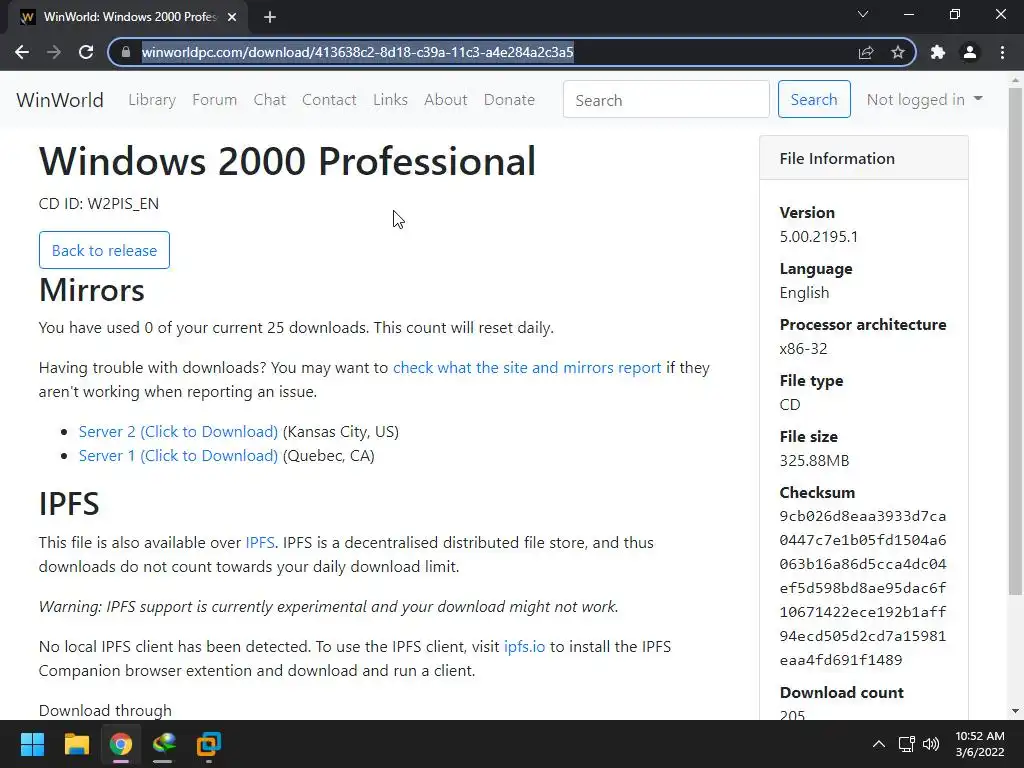1024x768 pixels.
Task: Click the Back to release button
Action: 104,250
